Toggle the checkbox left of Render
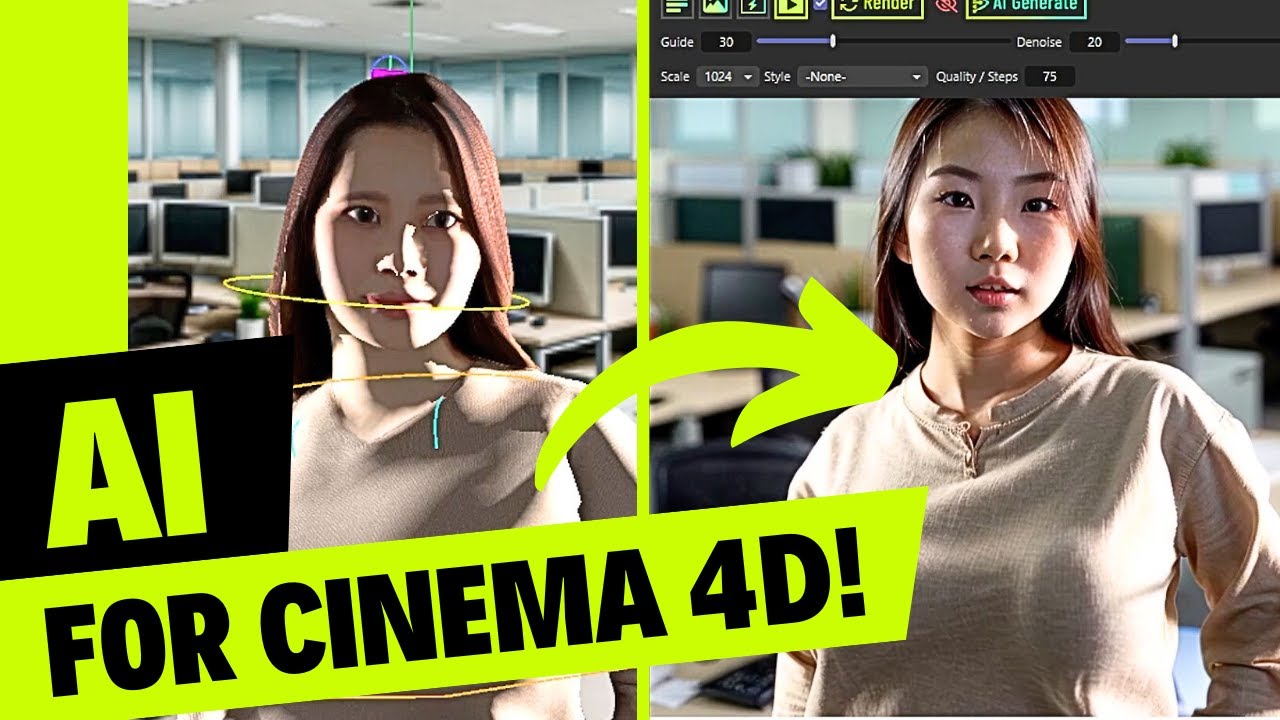This screenshot has width=1280, height=720. click(820, 5)
